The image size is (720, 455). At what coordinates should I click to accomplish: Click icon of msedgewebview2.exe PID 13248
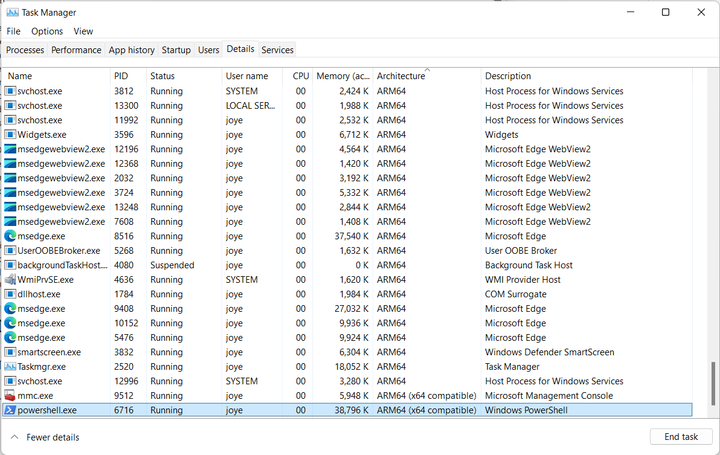10,207
